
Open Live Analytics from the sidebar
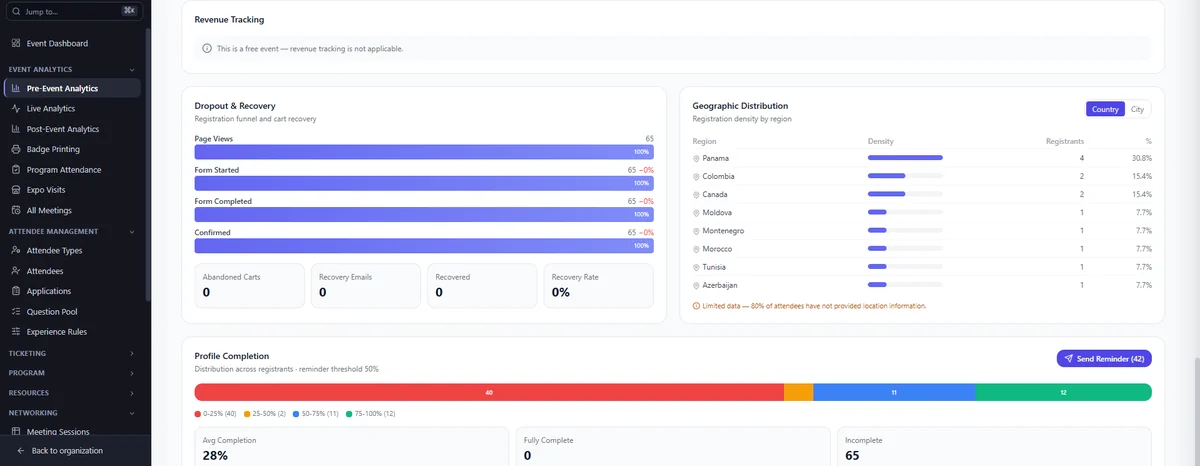click(x=72, y=109)
